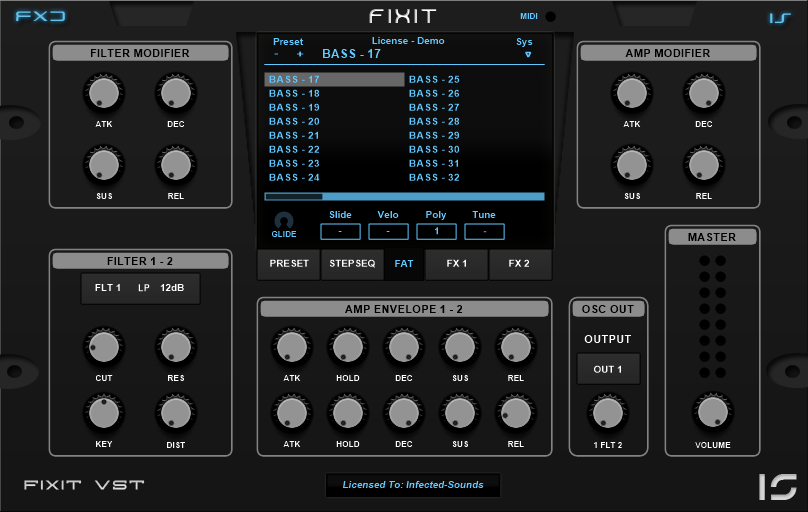Screen dimensions: 808x512
Task: Click Filter Modifier ATK knob
Action: point(104,94)
